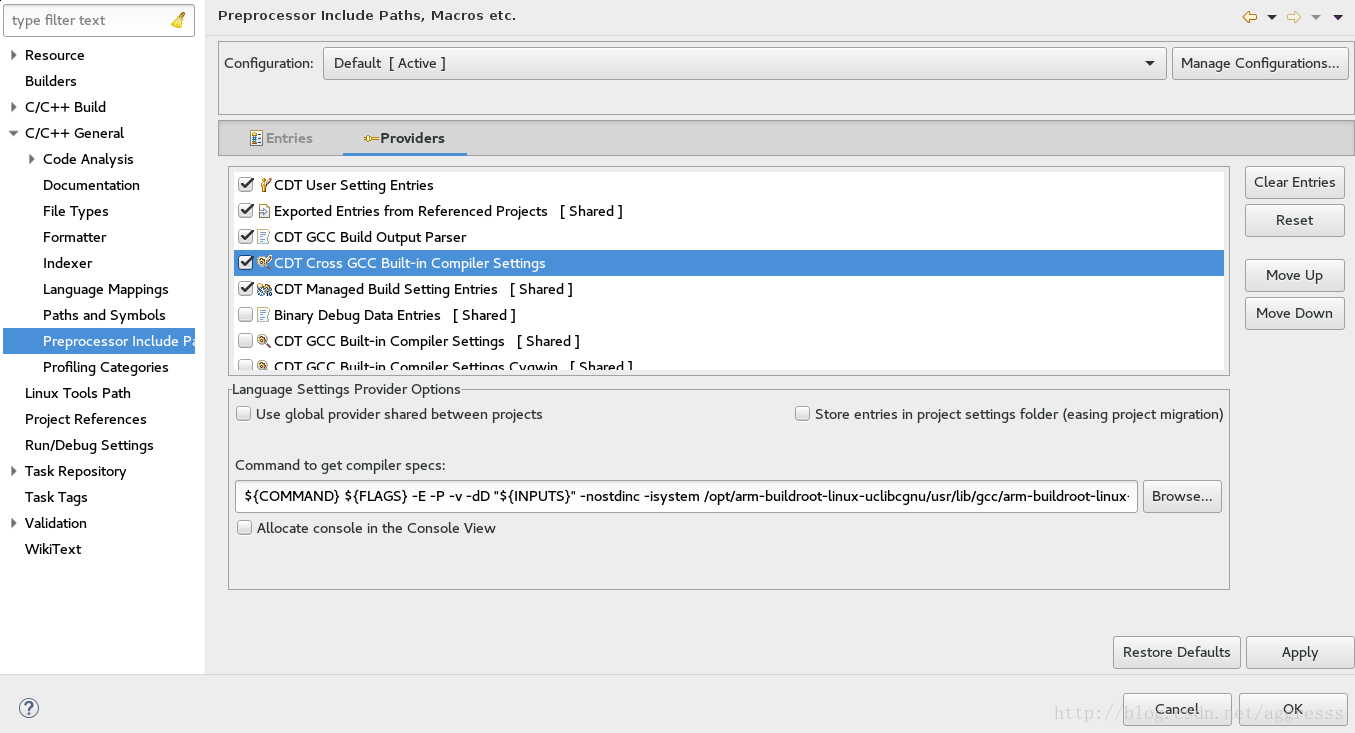Expand the Task Repository tree node
1355x733 pixels.
coord(13,471)
